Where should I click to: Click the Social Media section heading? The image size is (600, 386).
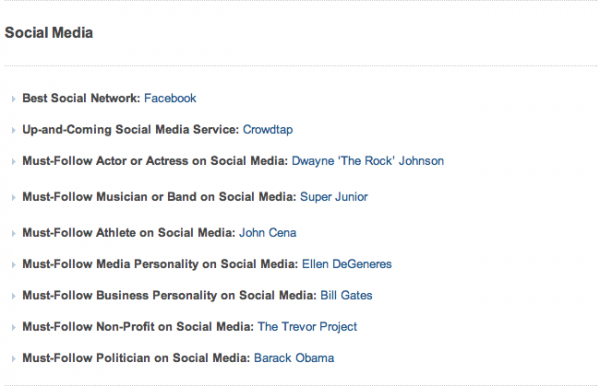49,33
